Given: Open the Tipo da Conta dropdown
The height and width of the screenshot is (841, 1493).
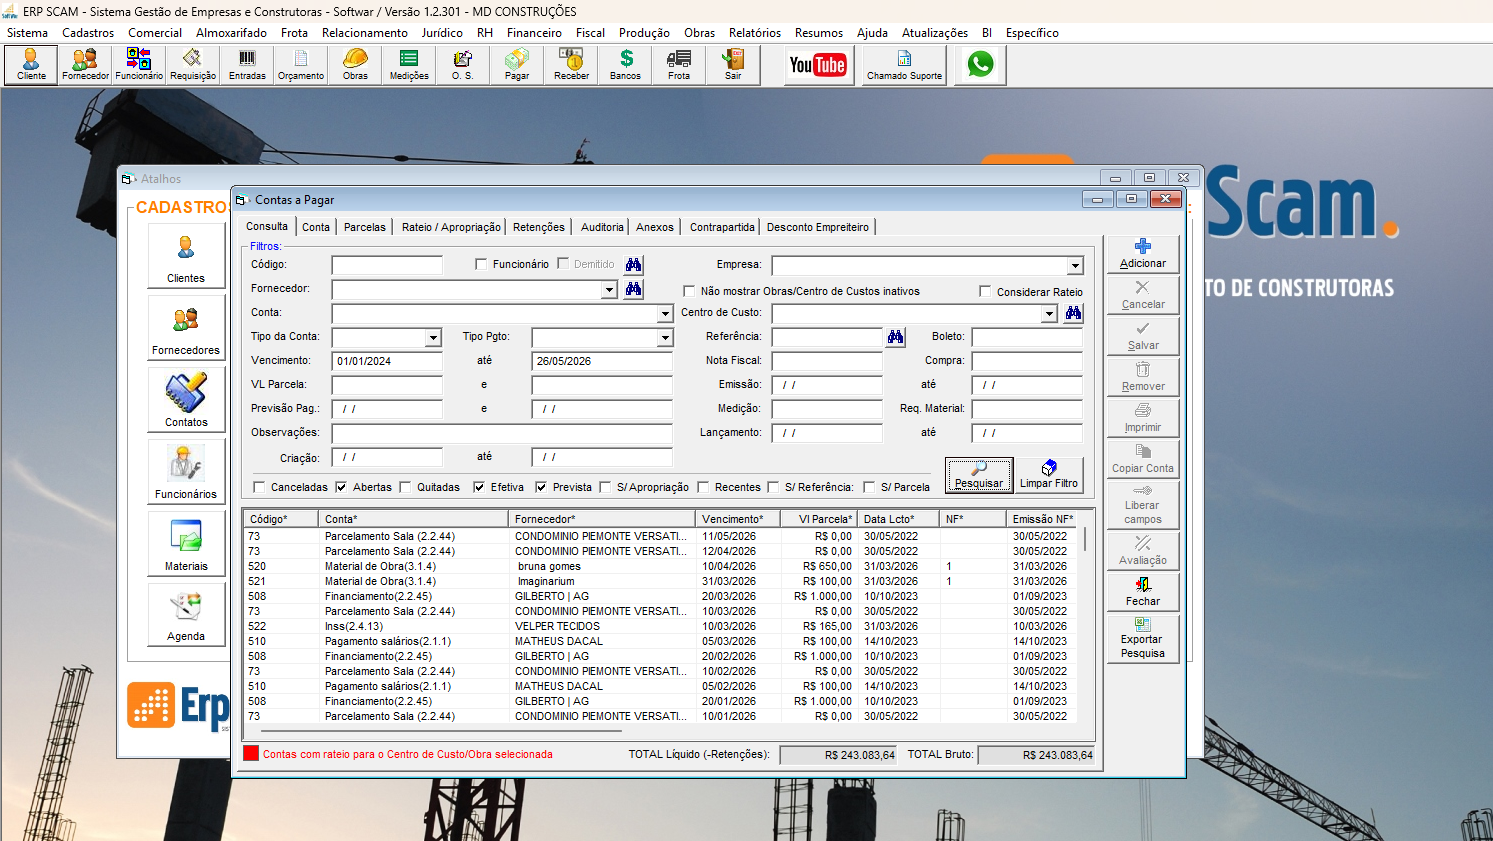Looking at the screenshot, I should tap(433, 338).
